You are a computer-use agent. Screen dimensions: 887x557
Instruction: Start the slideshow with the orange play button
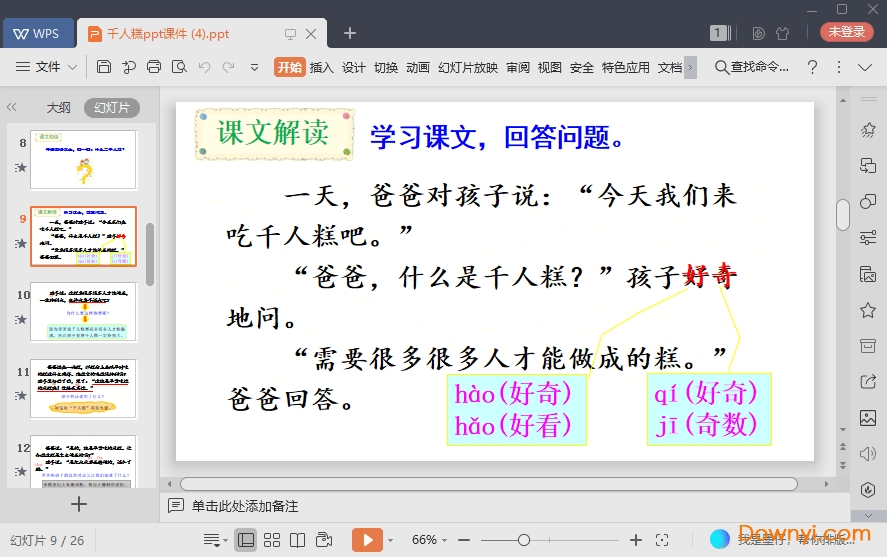click(367, 540)
